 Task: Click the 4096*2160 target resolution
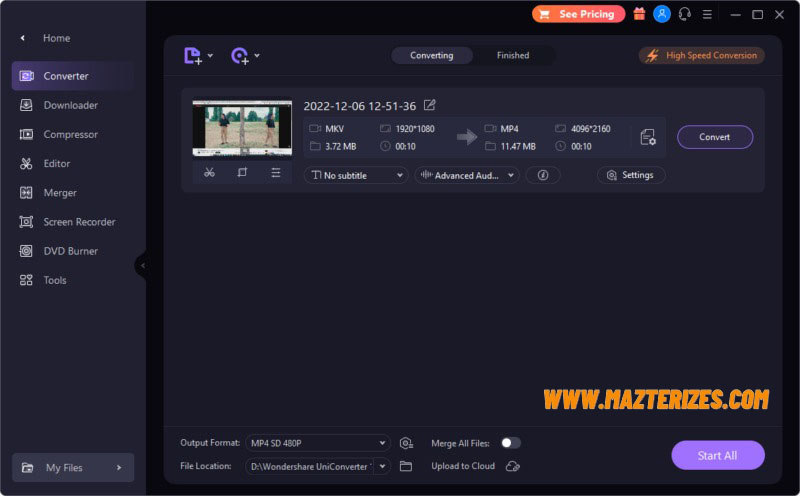pyautogui.click(x=590, y=129)
